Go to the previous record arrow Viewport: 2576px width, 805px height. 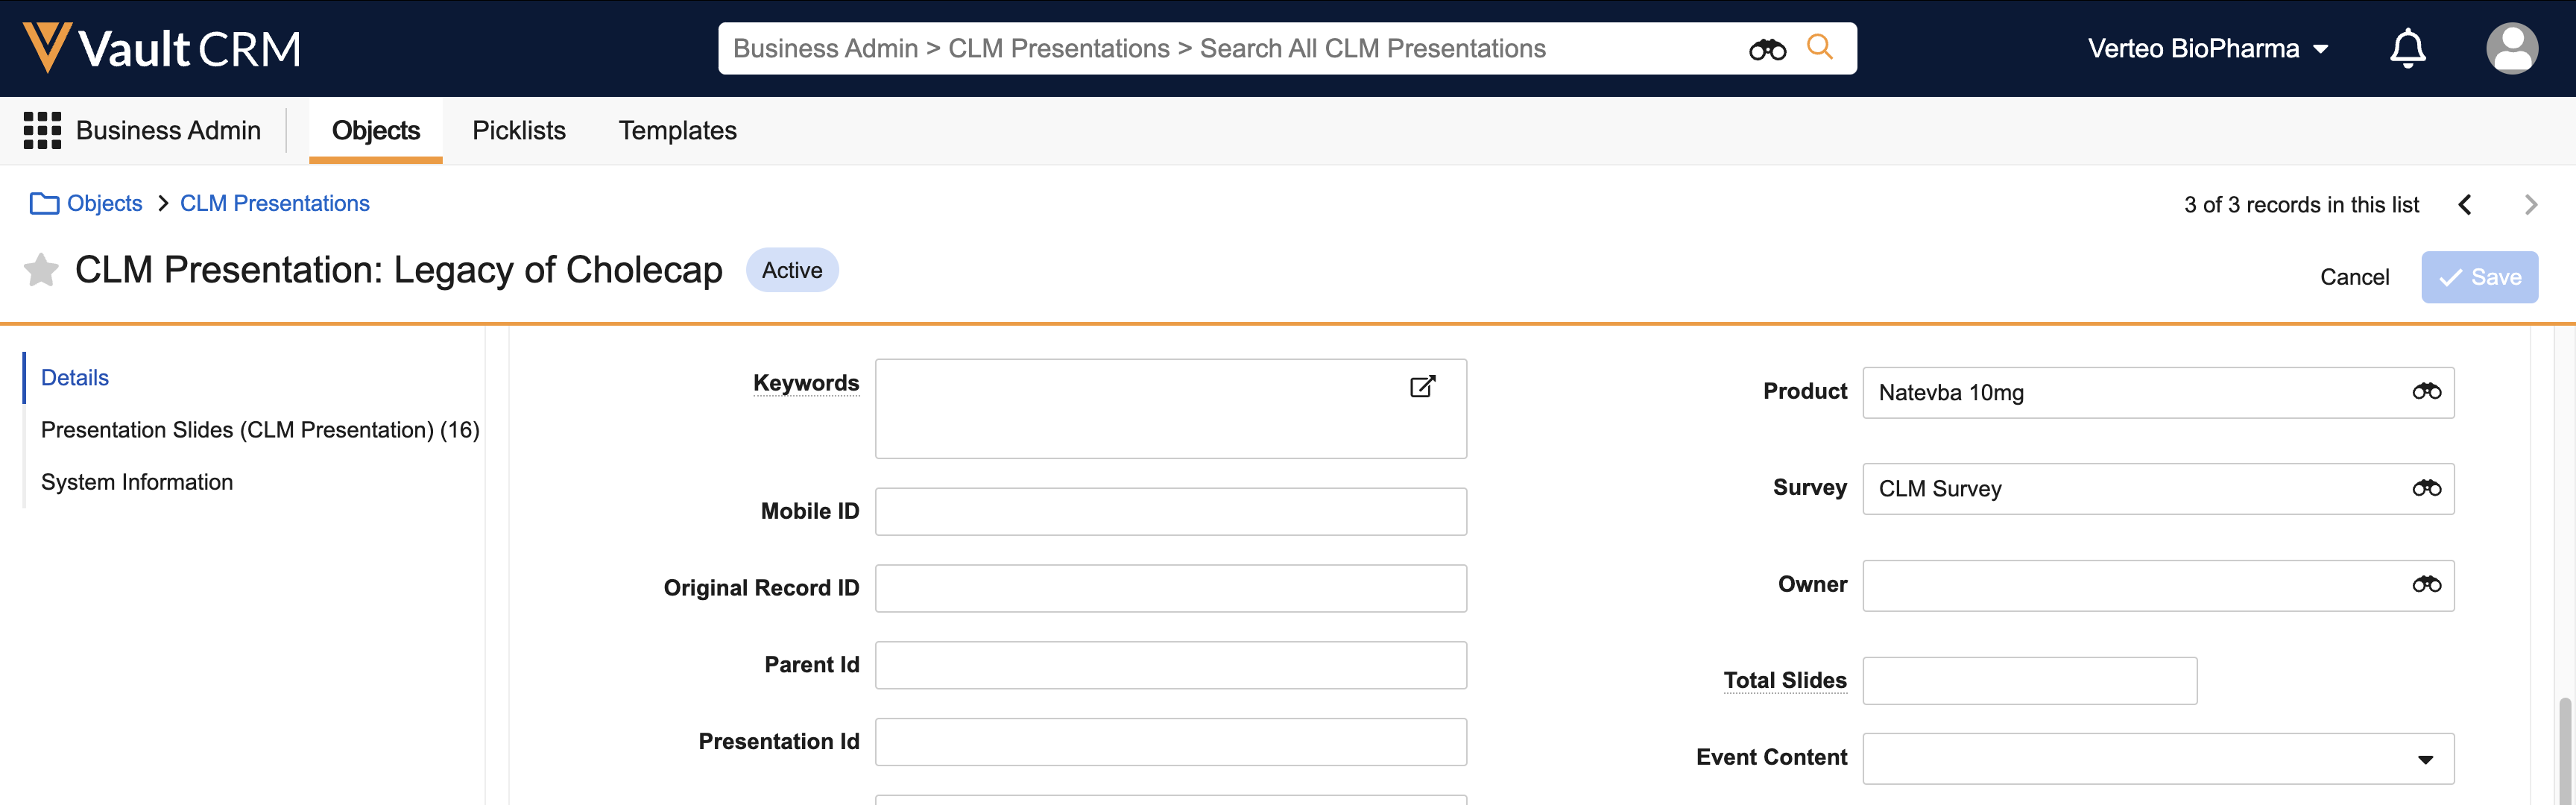pos(2465,205)
